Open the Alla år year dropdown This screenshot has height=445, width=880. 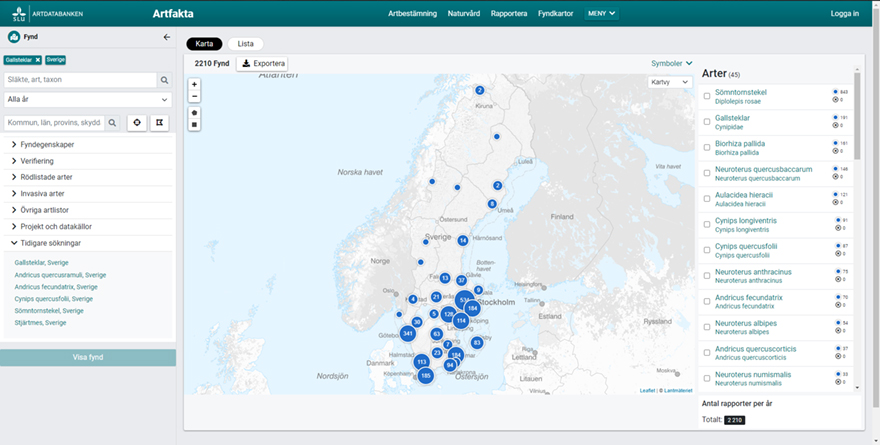click(x=88, y=99)
